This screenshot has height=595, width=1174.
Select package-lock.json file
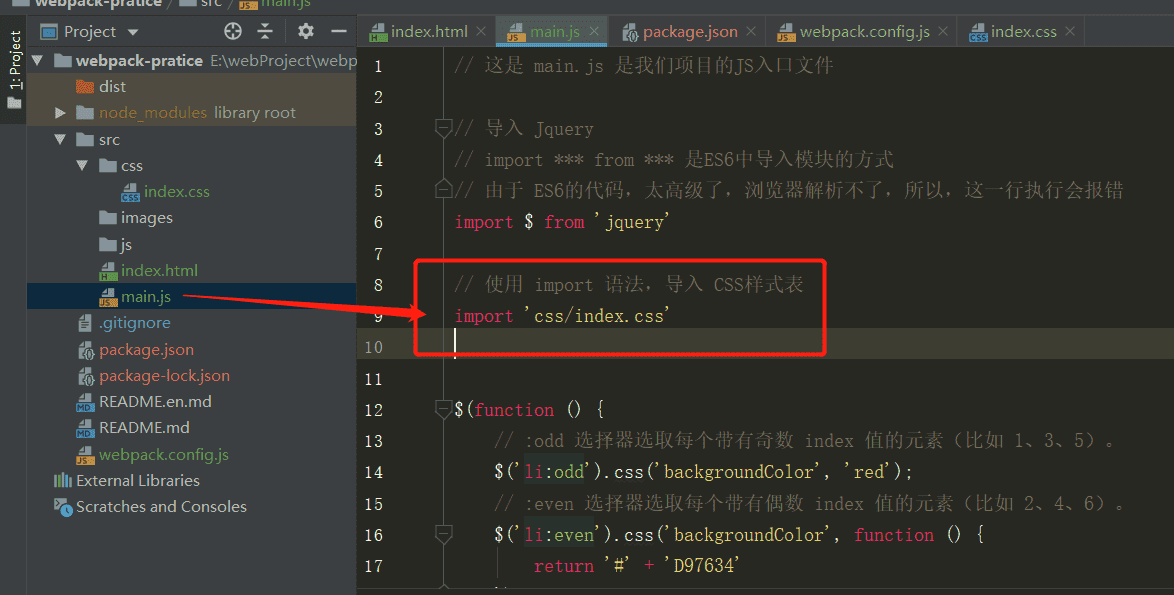tap(153, 376)
